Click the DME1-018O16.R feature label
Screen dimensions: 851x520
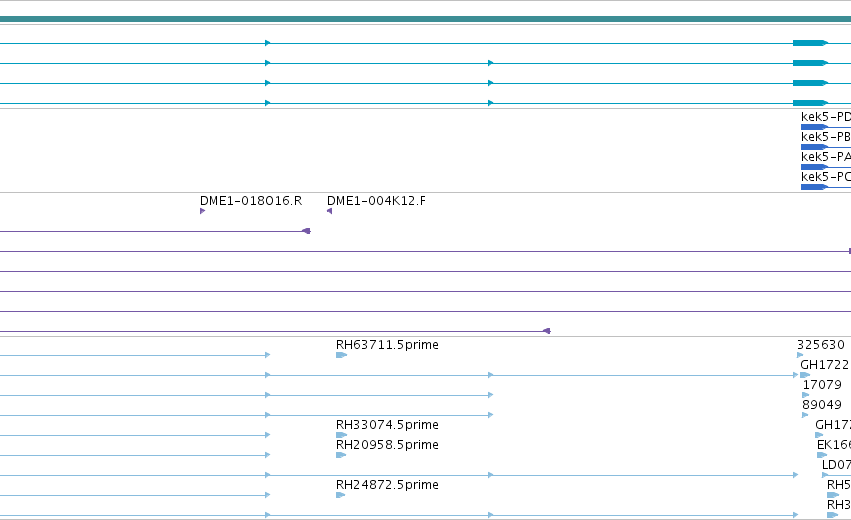pos(251,201)
